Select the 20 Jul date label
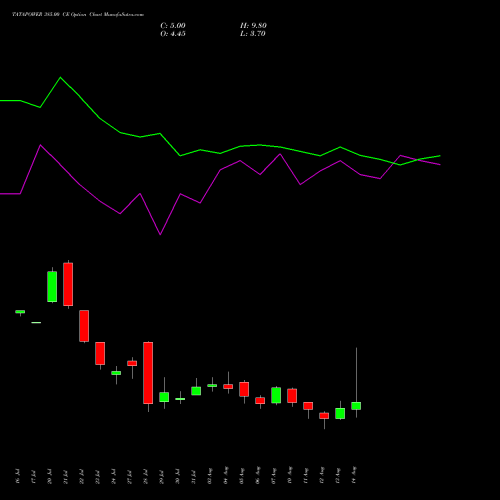The height and width of the screenshot is (500, 500). click(x=50, y=476)
